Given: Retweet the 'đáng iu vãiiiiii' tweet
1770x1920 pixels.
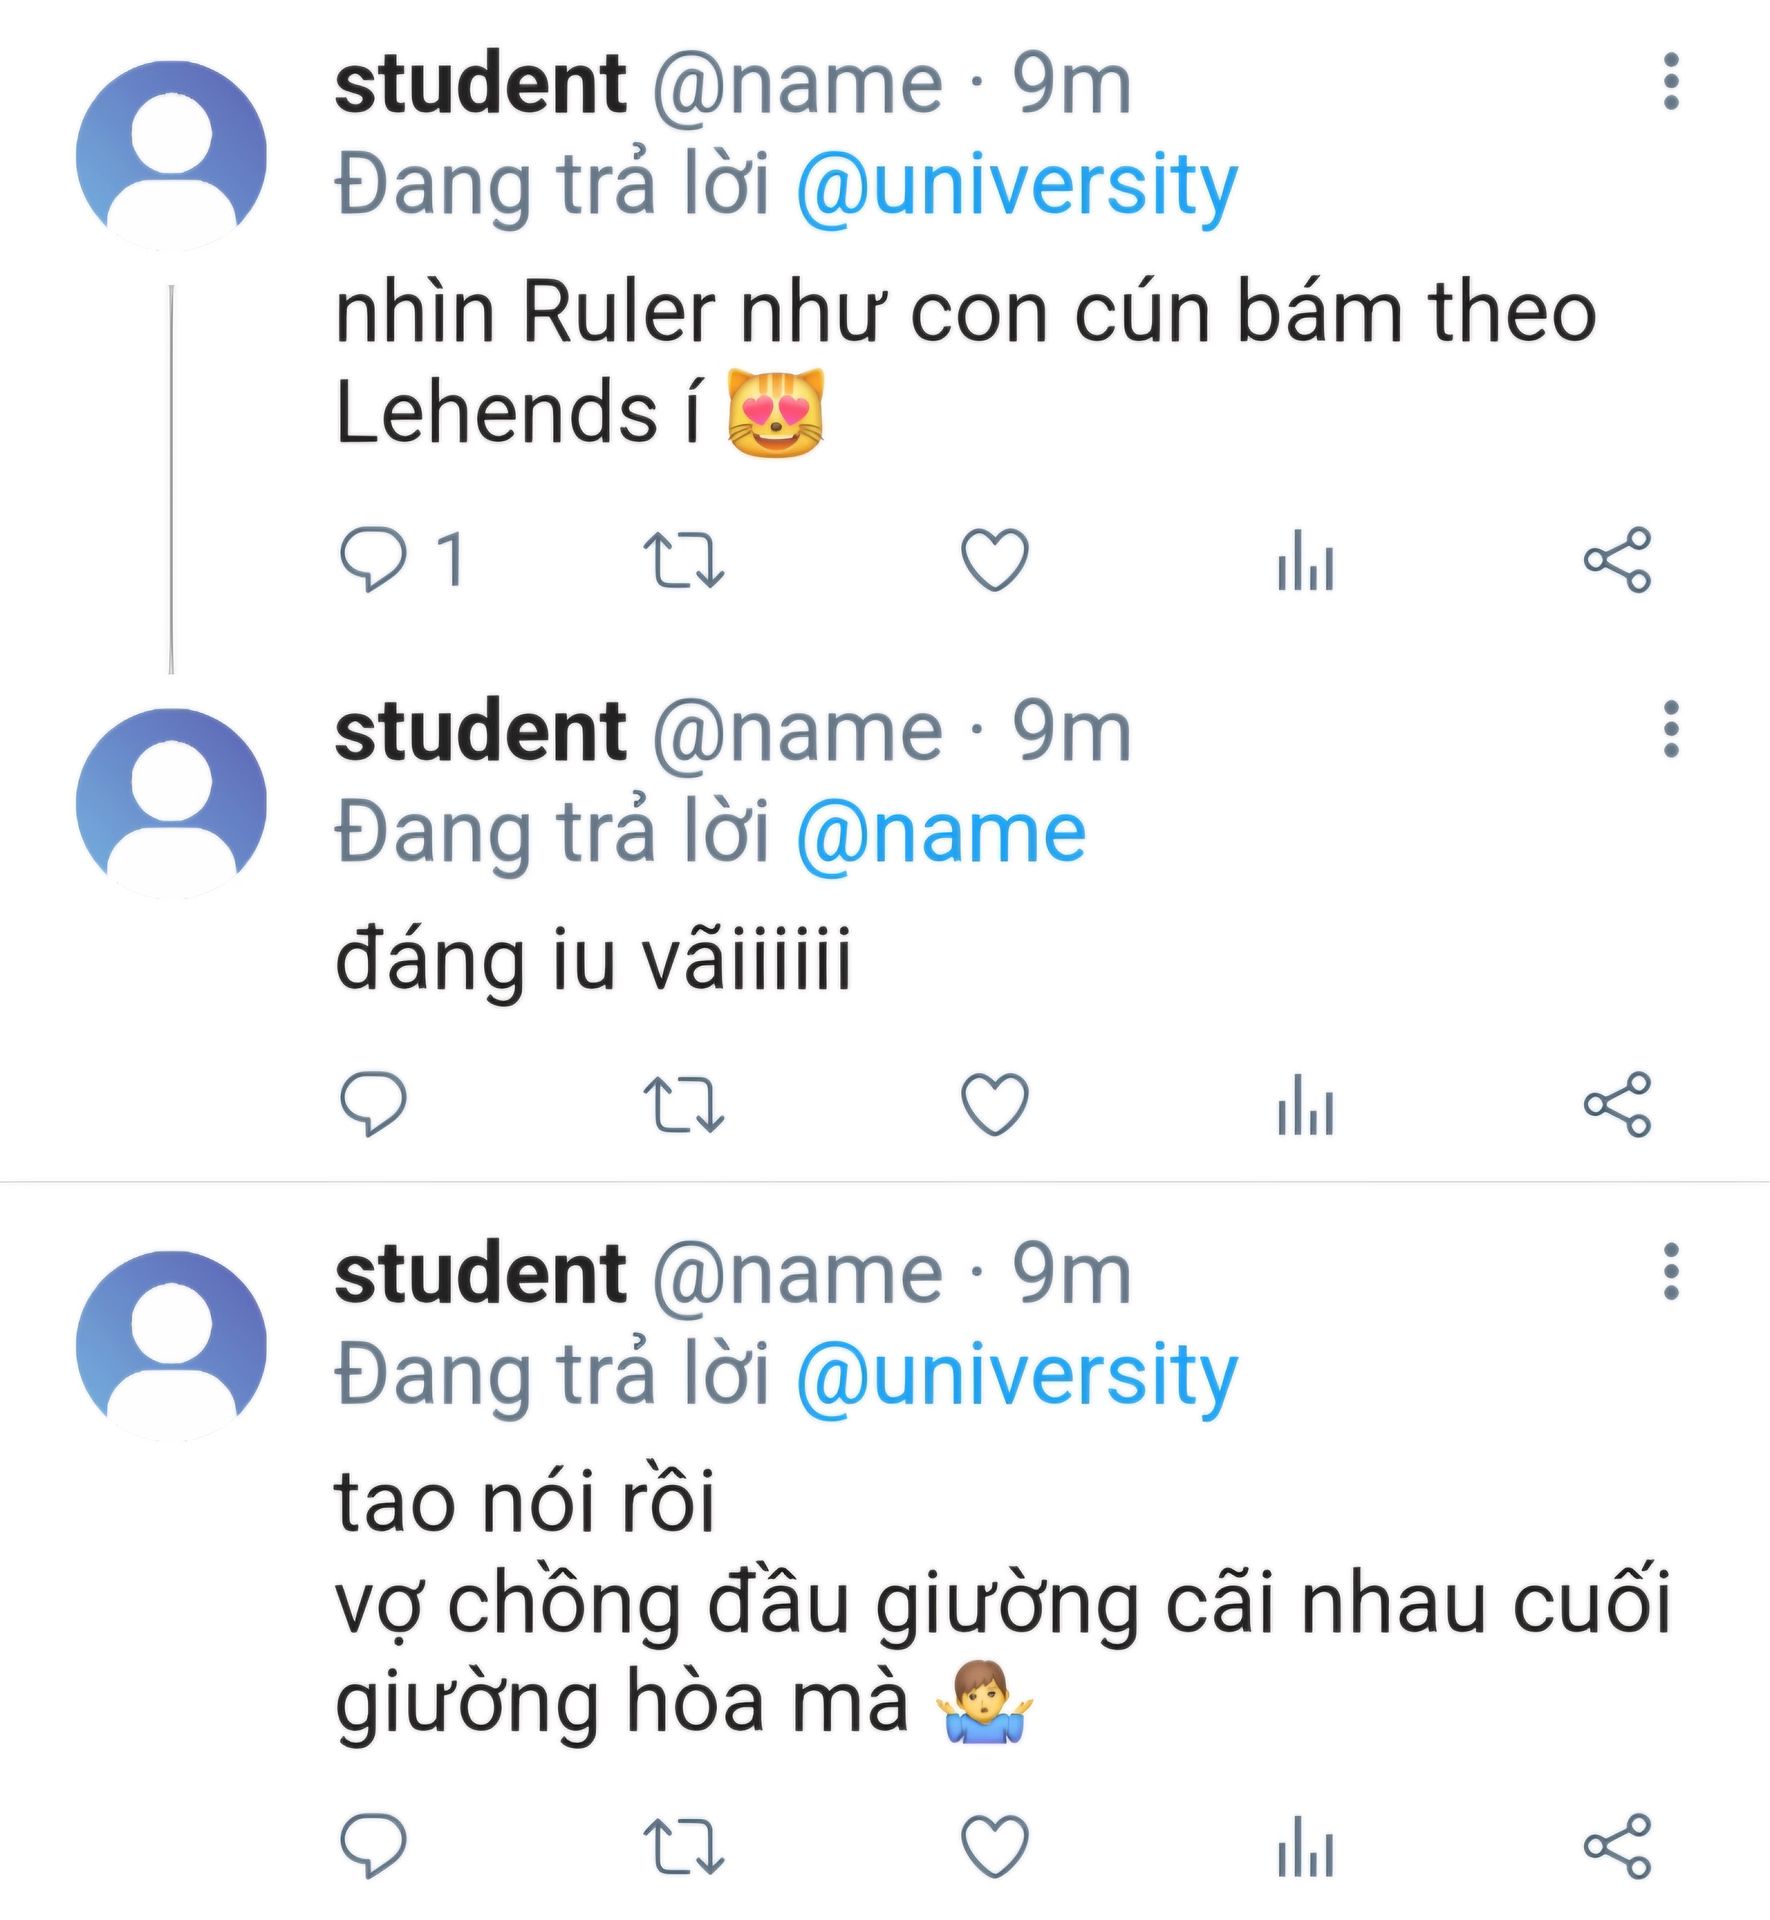Looking at the screenshot, I should pos(683,1104).
